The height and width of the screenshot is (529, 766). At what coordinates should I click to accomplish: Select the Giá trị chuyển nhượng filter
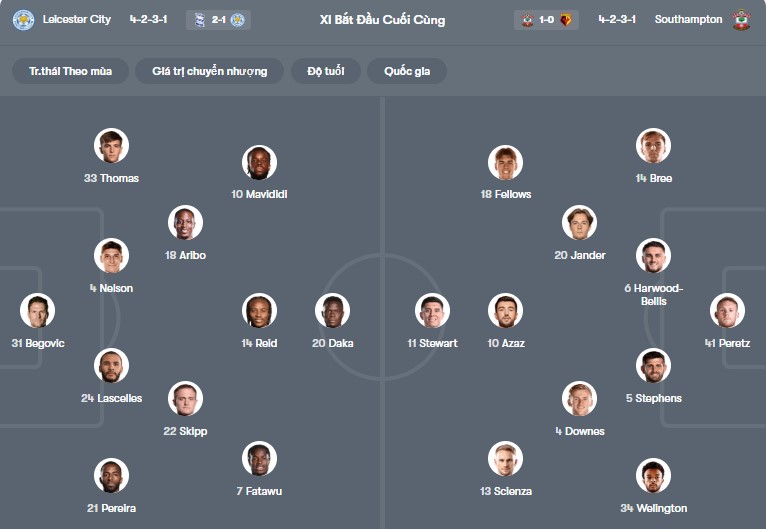point(210,71)
